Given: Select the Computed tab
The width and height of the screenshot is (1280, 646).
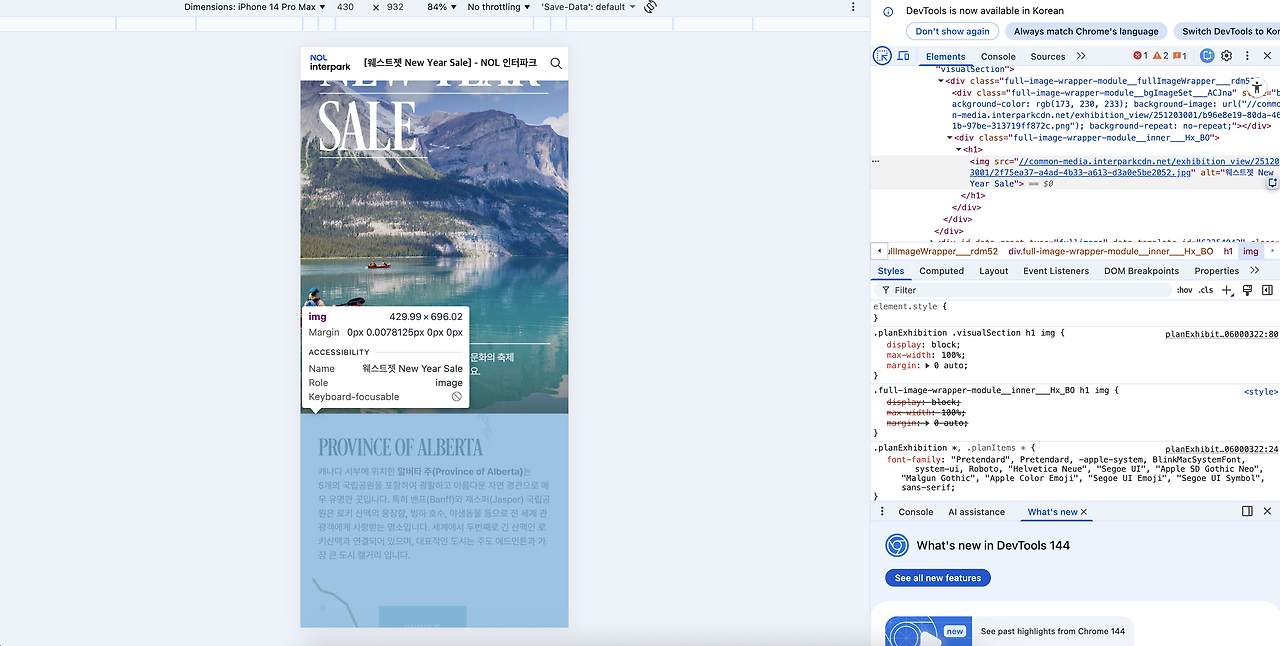Looking at the screenshot, I should coord(942,271).
